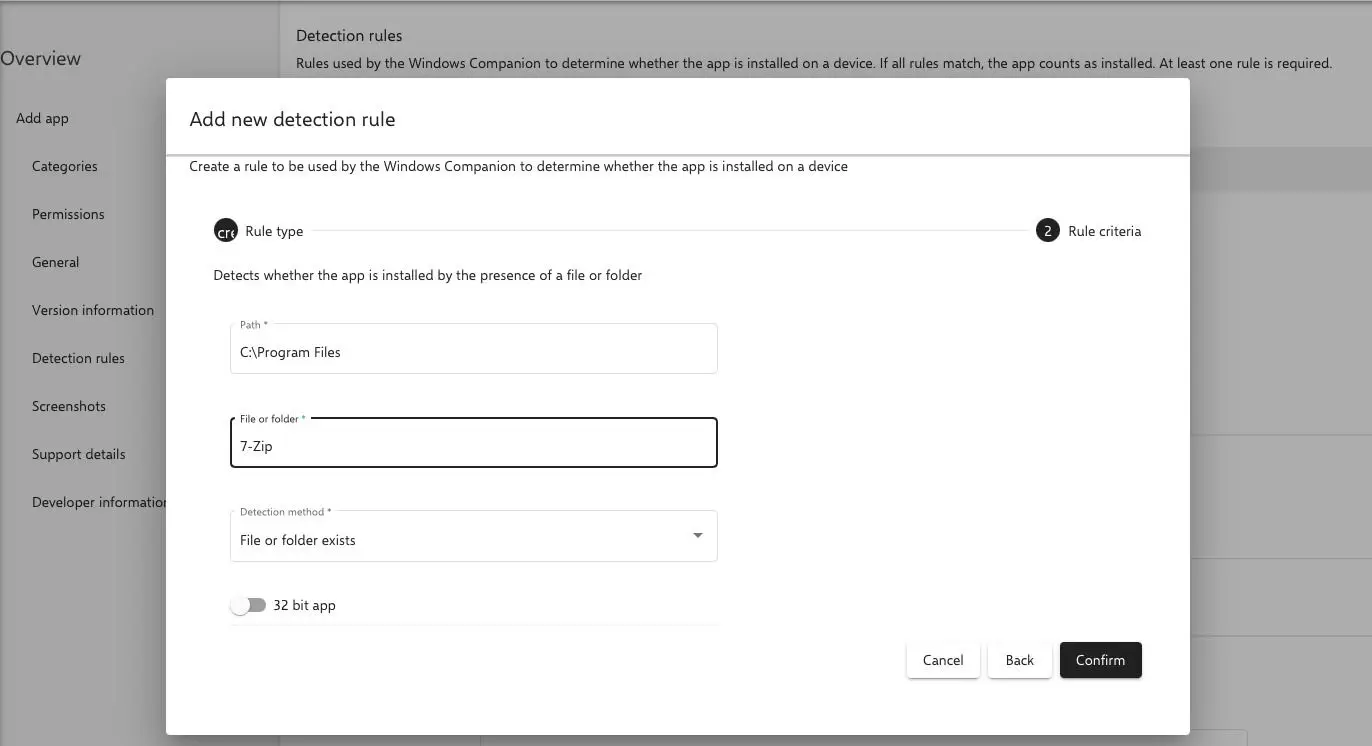Screen dimensions: 1372x746
Task: Focus the File or folder text field
Action: (473, 446)
